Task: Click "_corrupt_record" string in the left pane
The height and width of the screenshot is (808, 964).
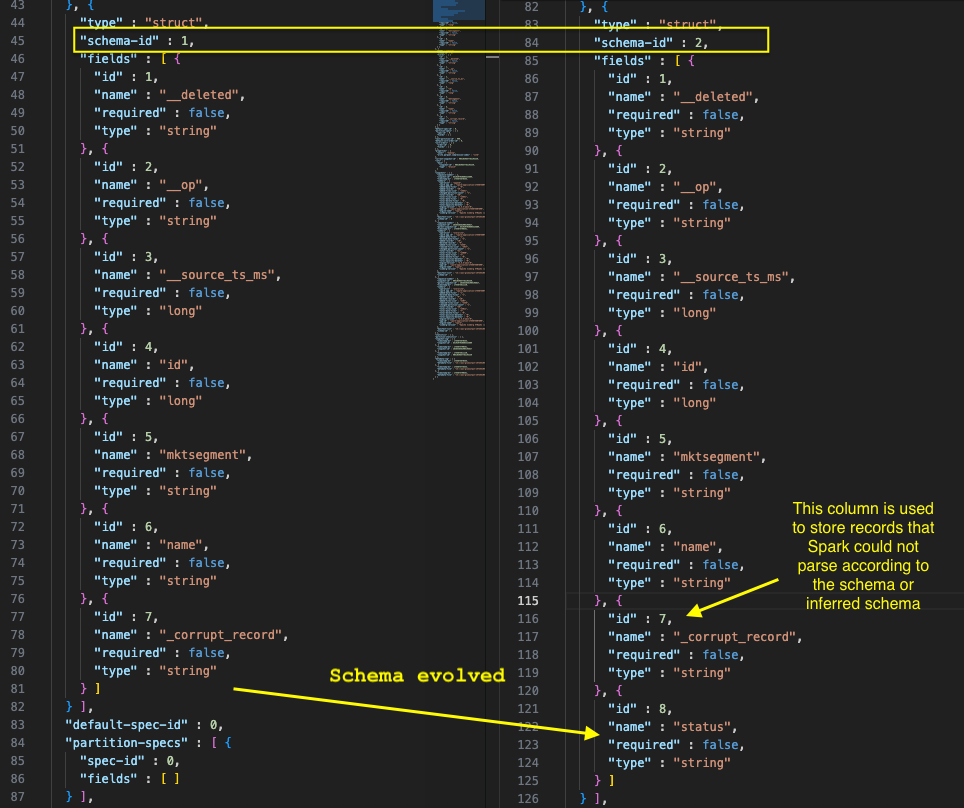Action: (224, 635)
